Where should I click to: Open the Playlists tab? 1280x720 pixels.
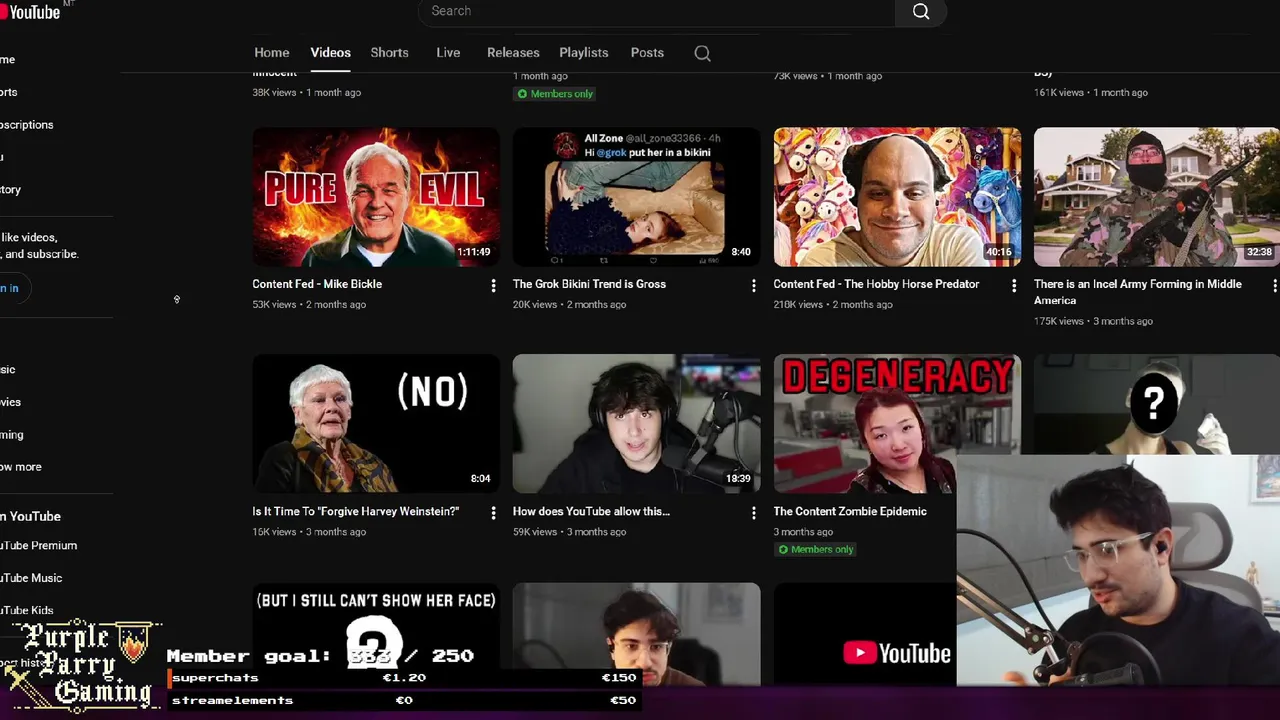pos(584,53)
